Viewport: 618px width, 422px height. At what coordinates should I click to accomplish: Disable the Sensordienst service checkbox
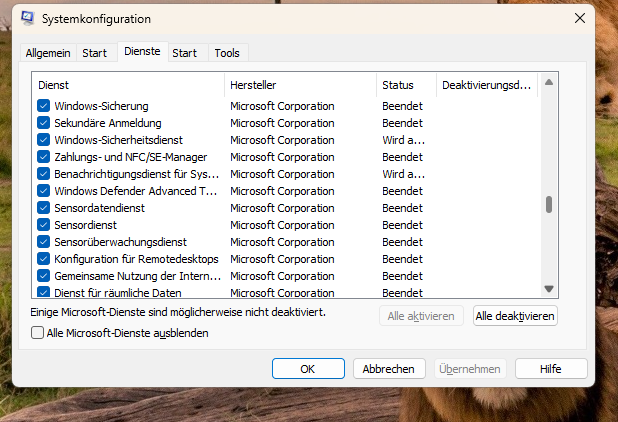(43, 225)
